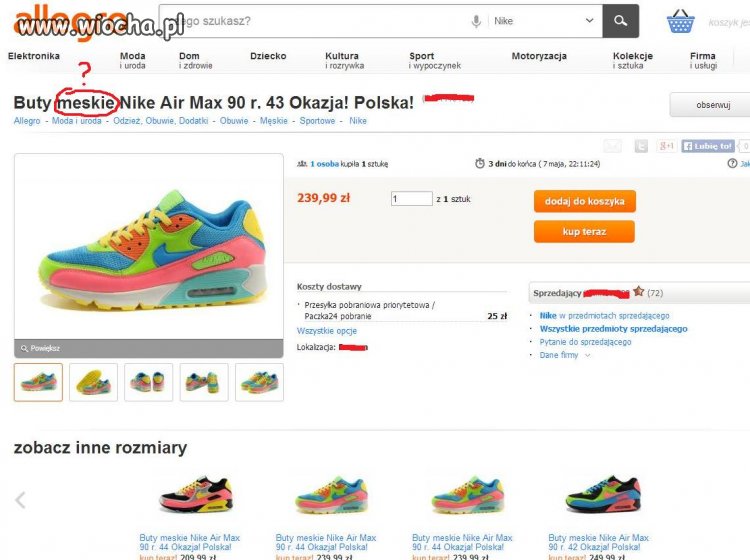Screen dimensions: 750x560
Task: Click the Powiększ magnifier under the photo
Action: (x=40, y=348)
